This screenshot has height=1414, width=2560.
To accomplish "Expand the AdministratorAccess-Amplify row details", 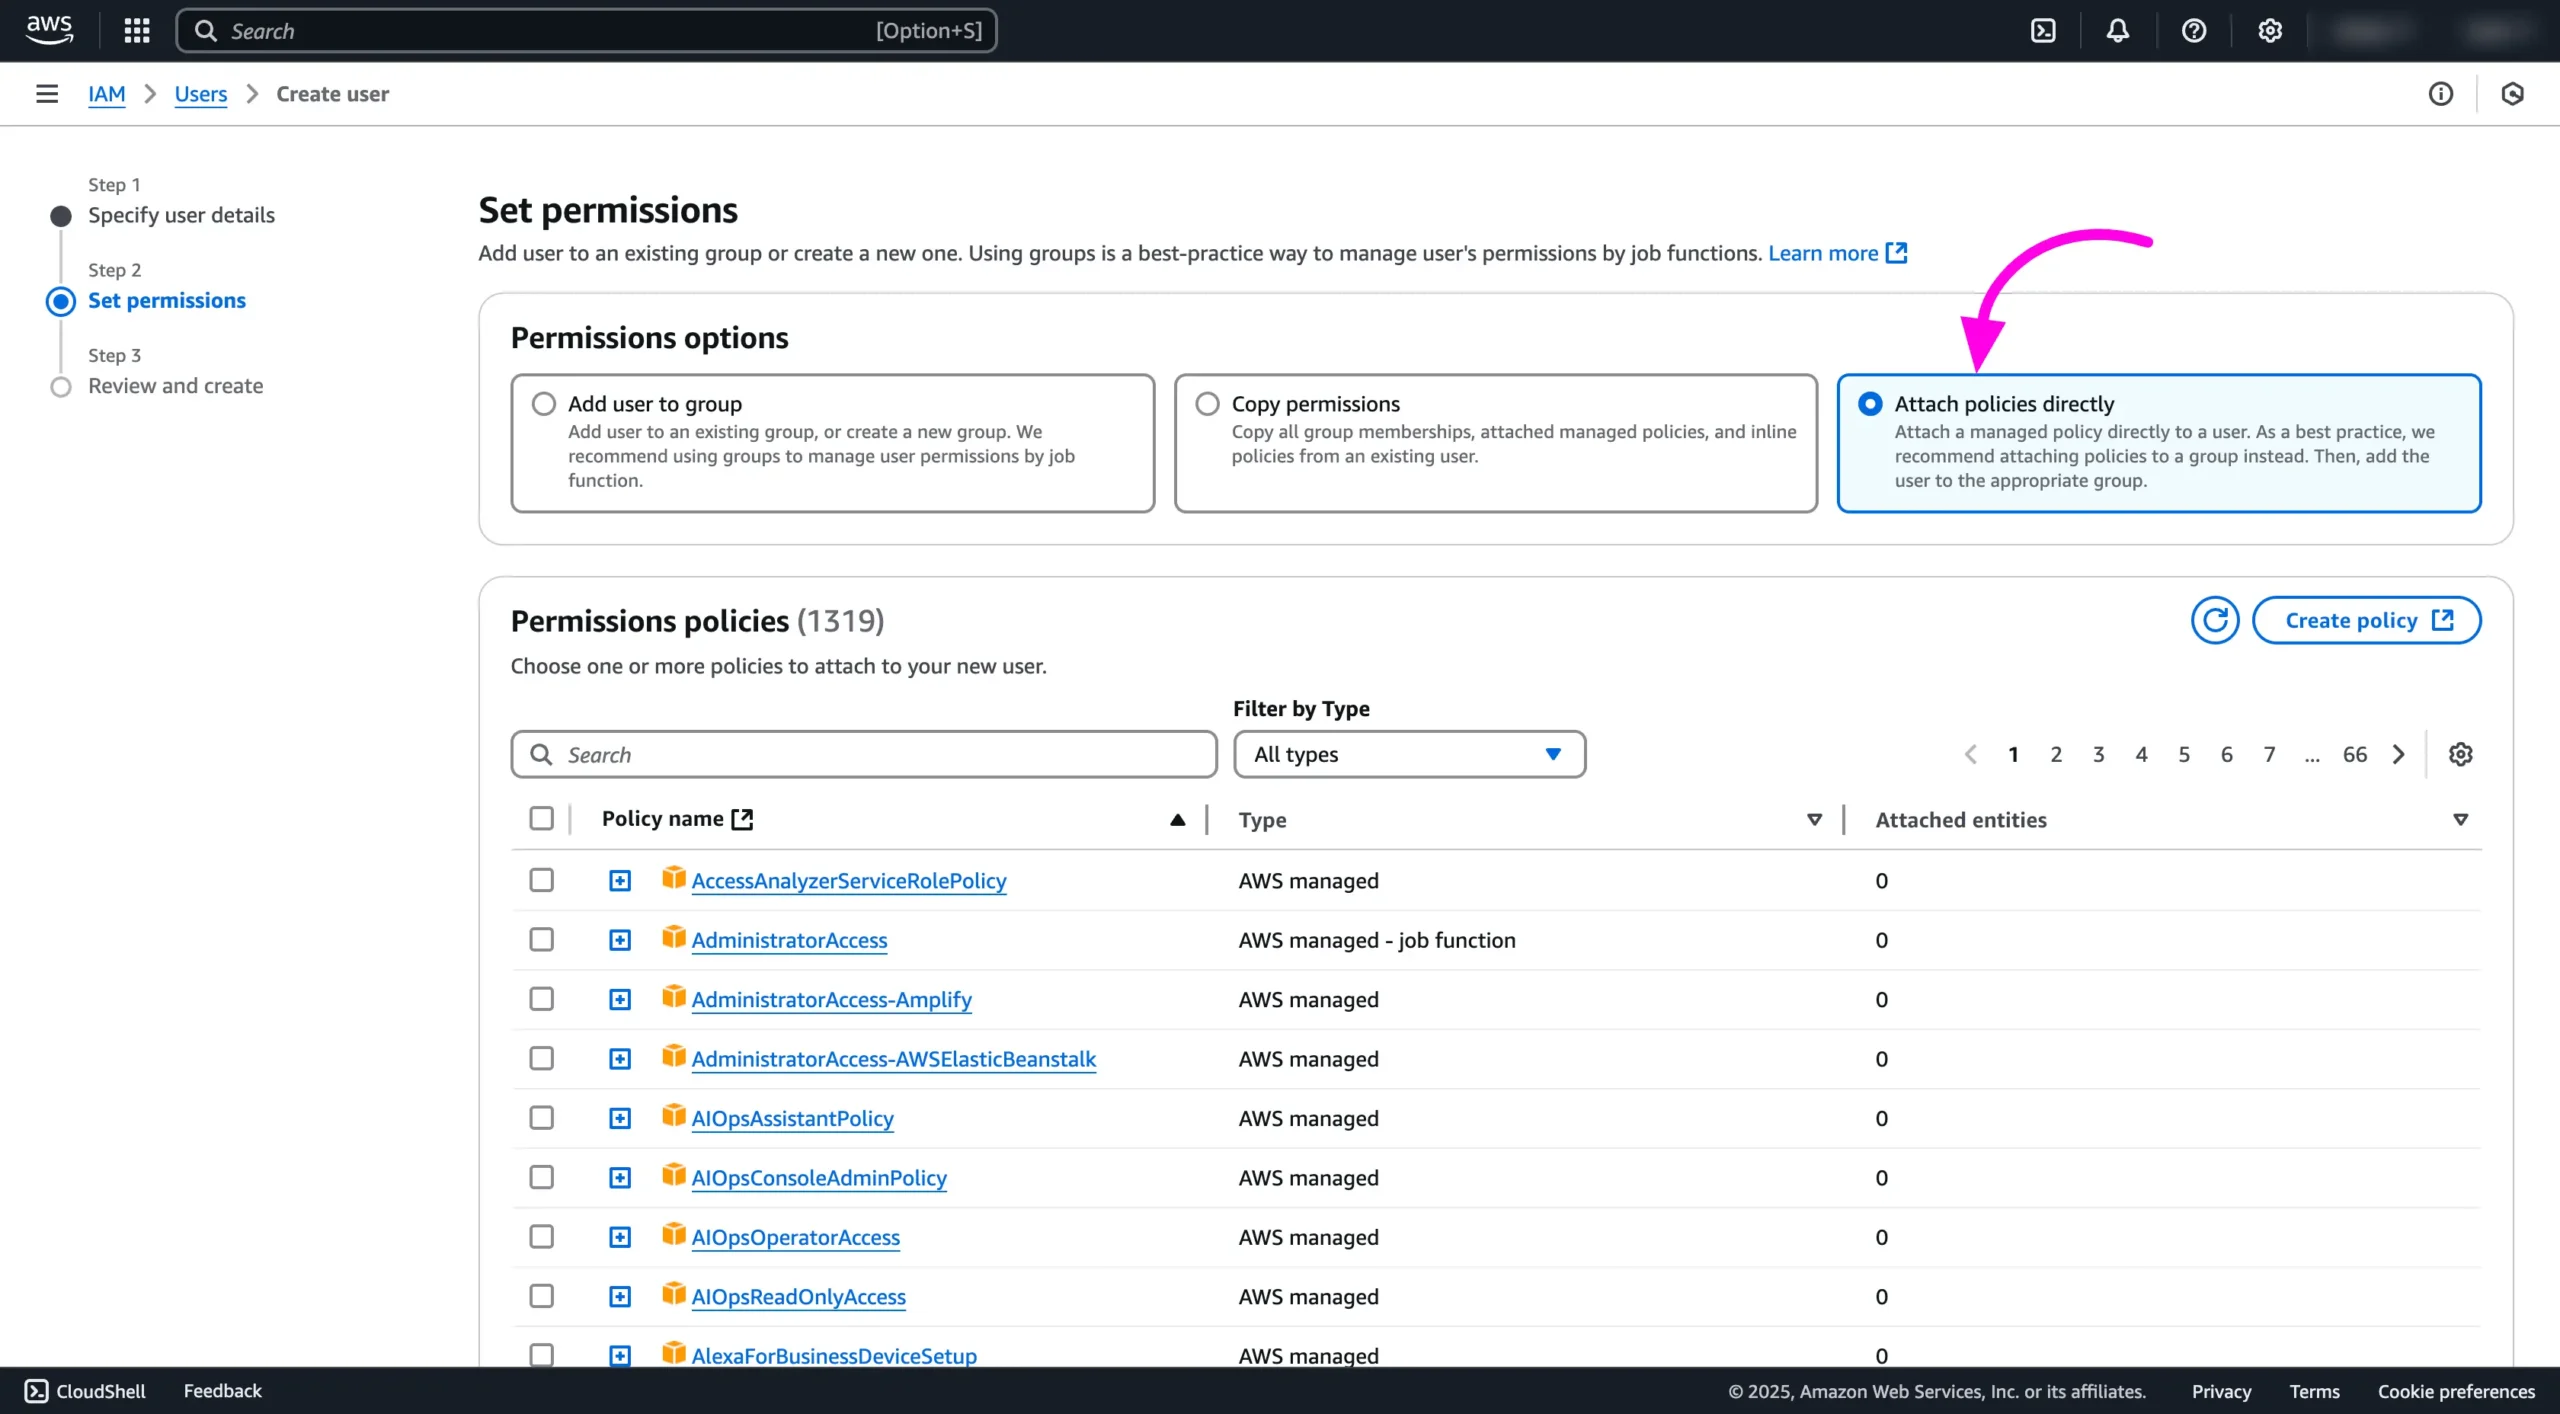I will [x=620, y=999].
